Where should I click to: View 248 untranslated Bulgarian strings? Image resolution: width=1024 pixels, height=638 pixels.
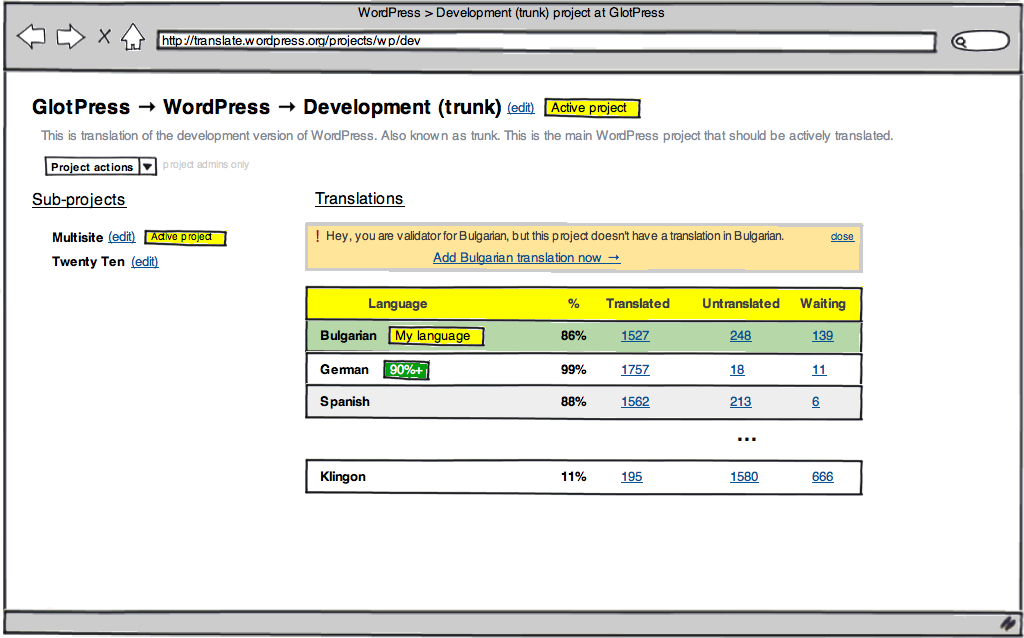pyautogui.click(x=740, y=336)
